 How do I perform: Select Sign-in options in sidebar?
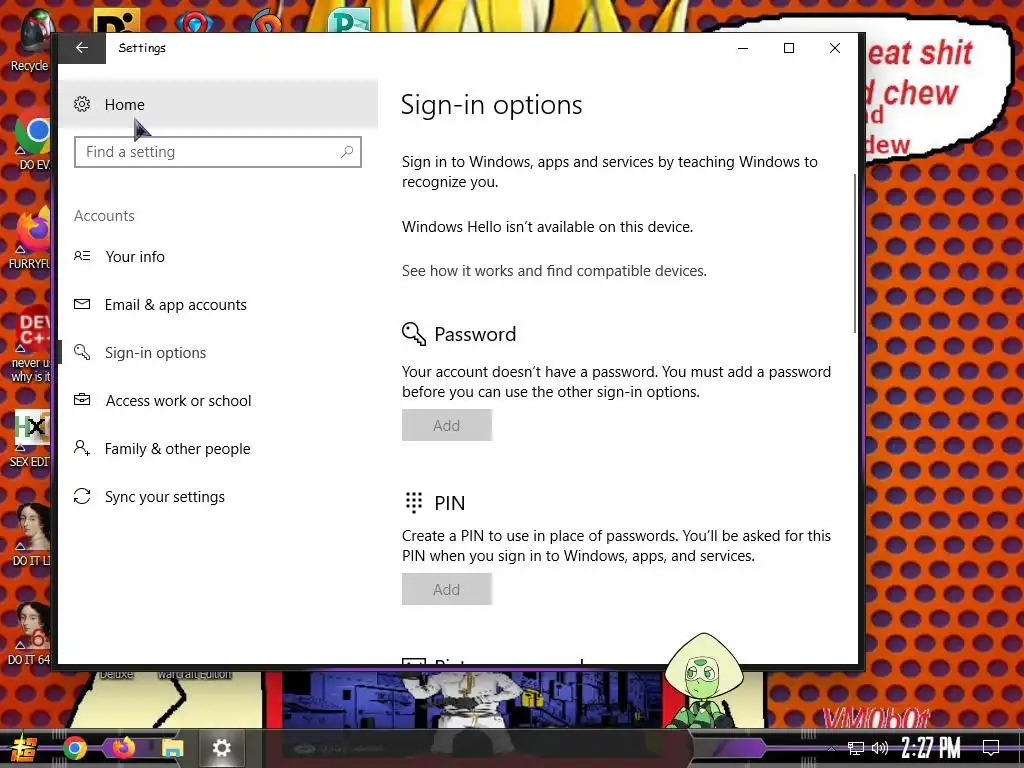(217, 353)
